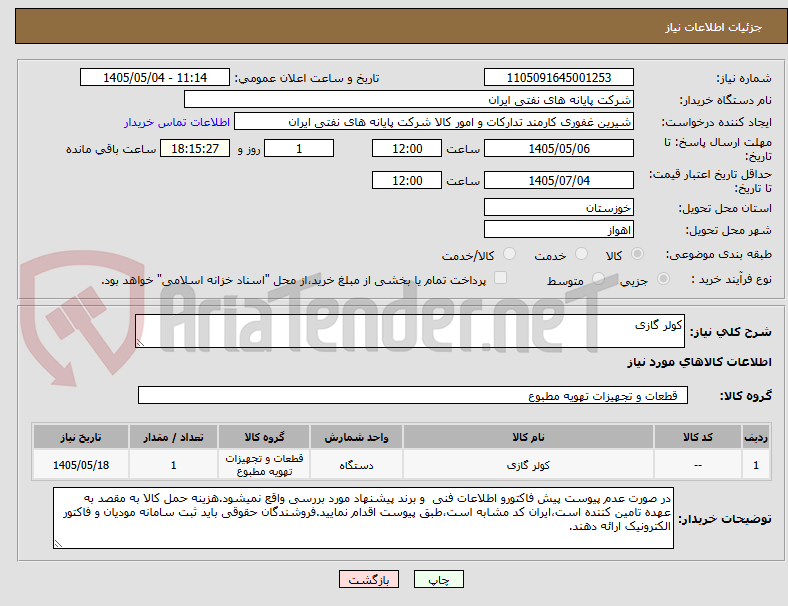The image size is (788, 606).
Task: Click the buyer explanations text area
Action: [363, 518]
